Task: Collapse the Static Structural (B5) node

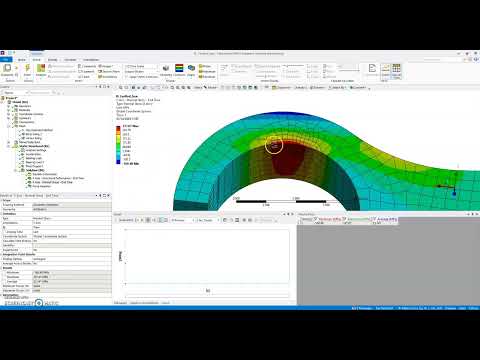Action: click(x=9, y=146)
